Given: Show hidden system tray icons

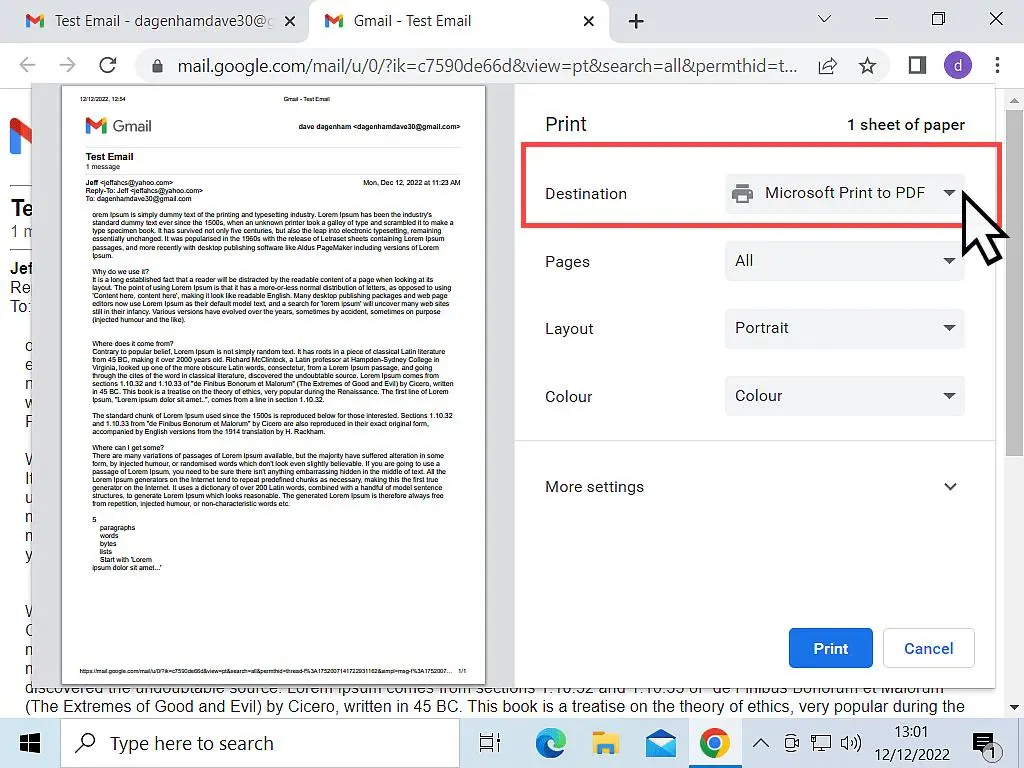Looking at the screenshot, I should 760,743.
